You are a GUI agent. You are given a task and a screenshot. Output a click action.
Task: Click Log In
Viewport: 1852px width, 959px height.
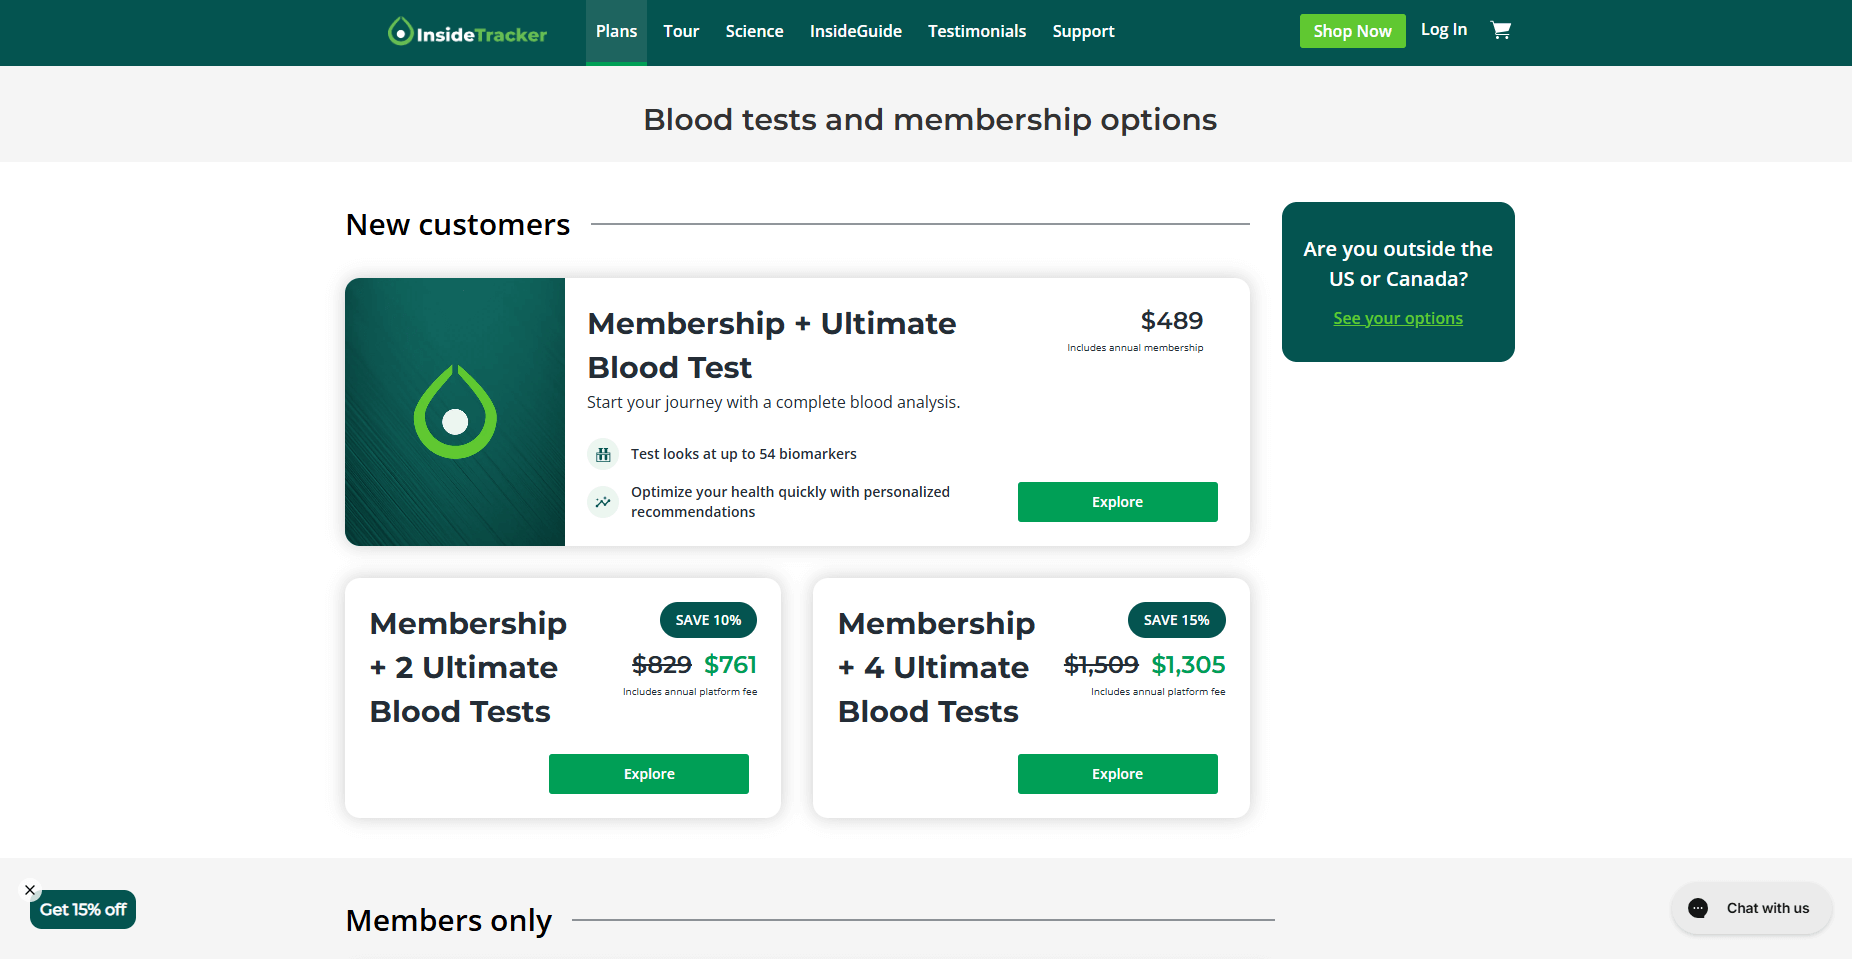pyautogui.click(x=1444, y=29)
